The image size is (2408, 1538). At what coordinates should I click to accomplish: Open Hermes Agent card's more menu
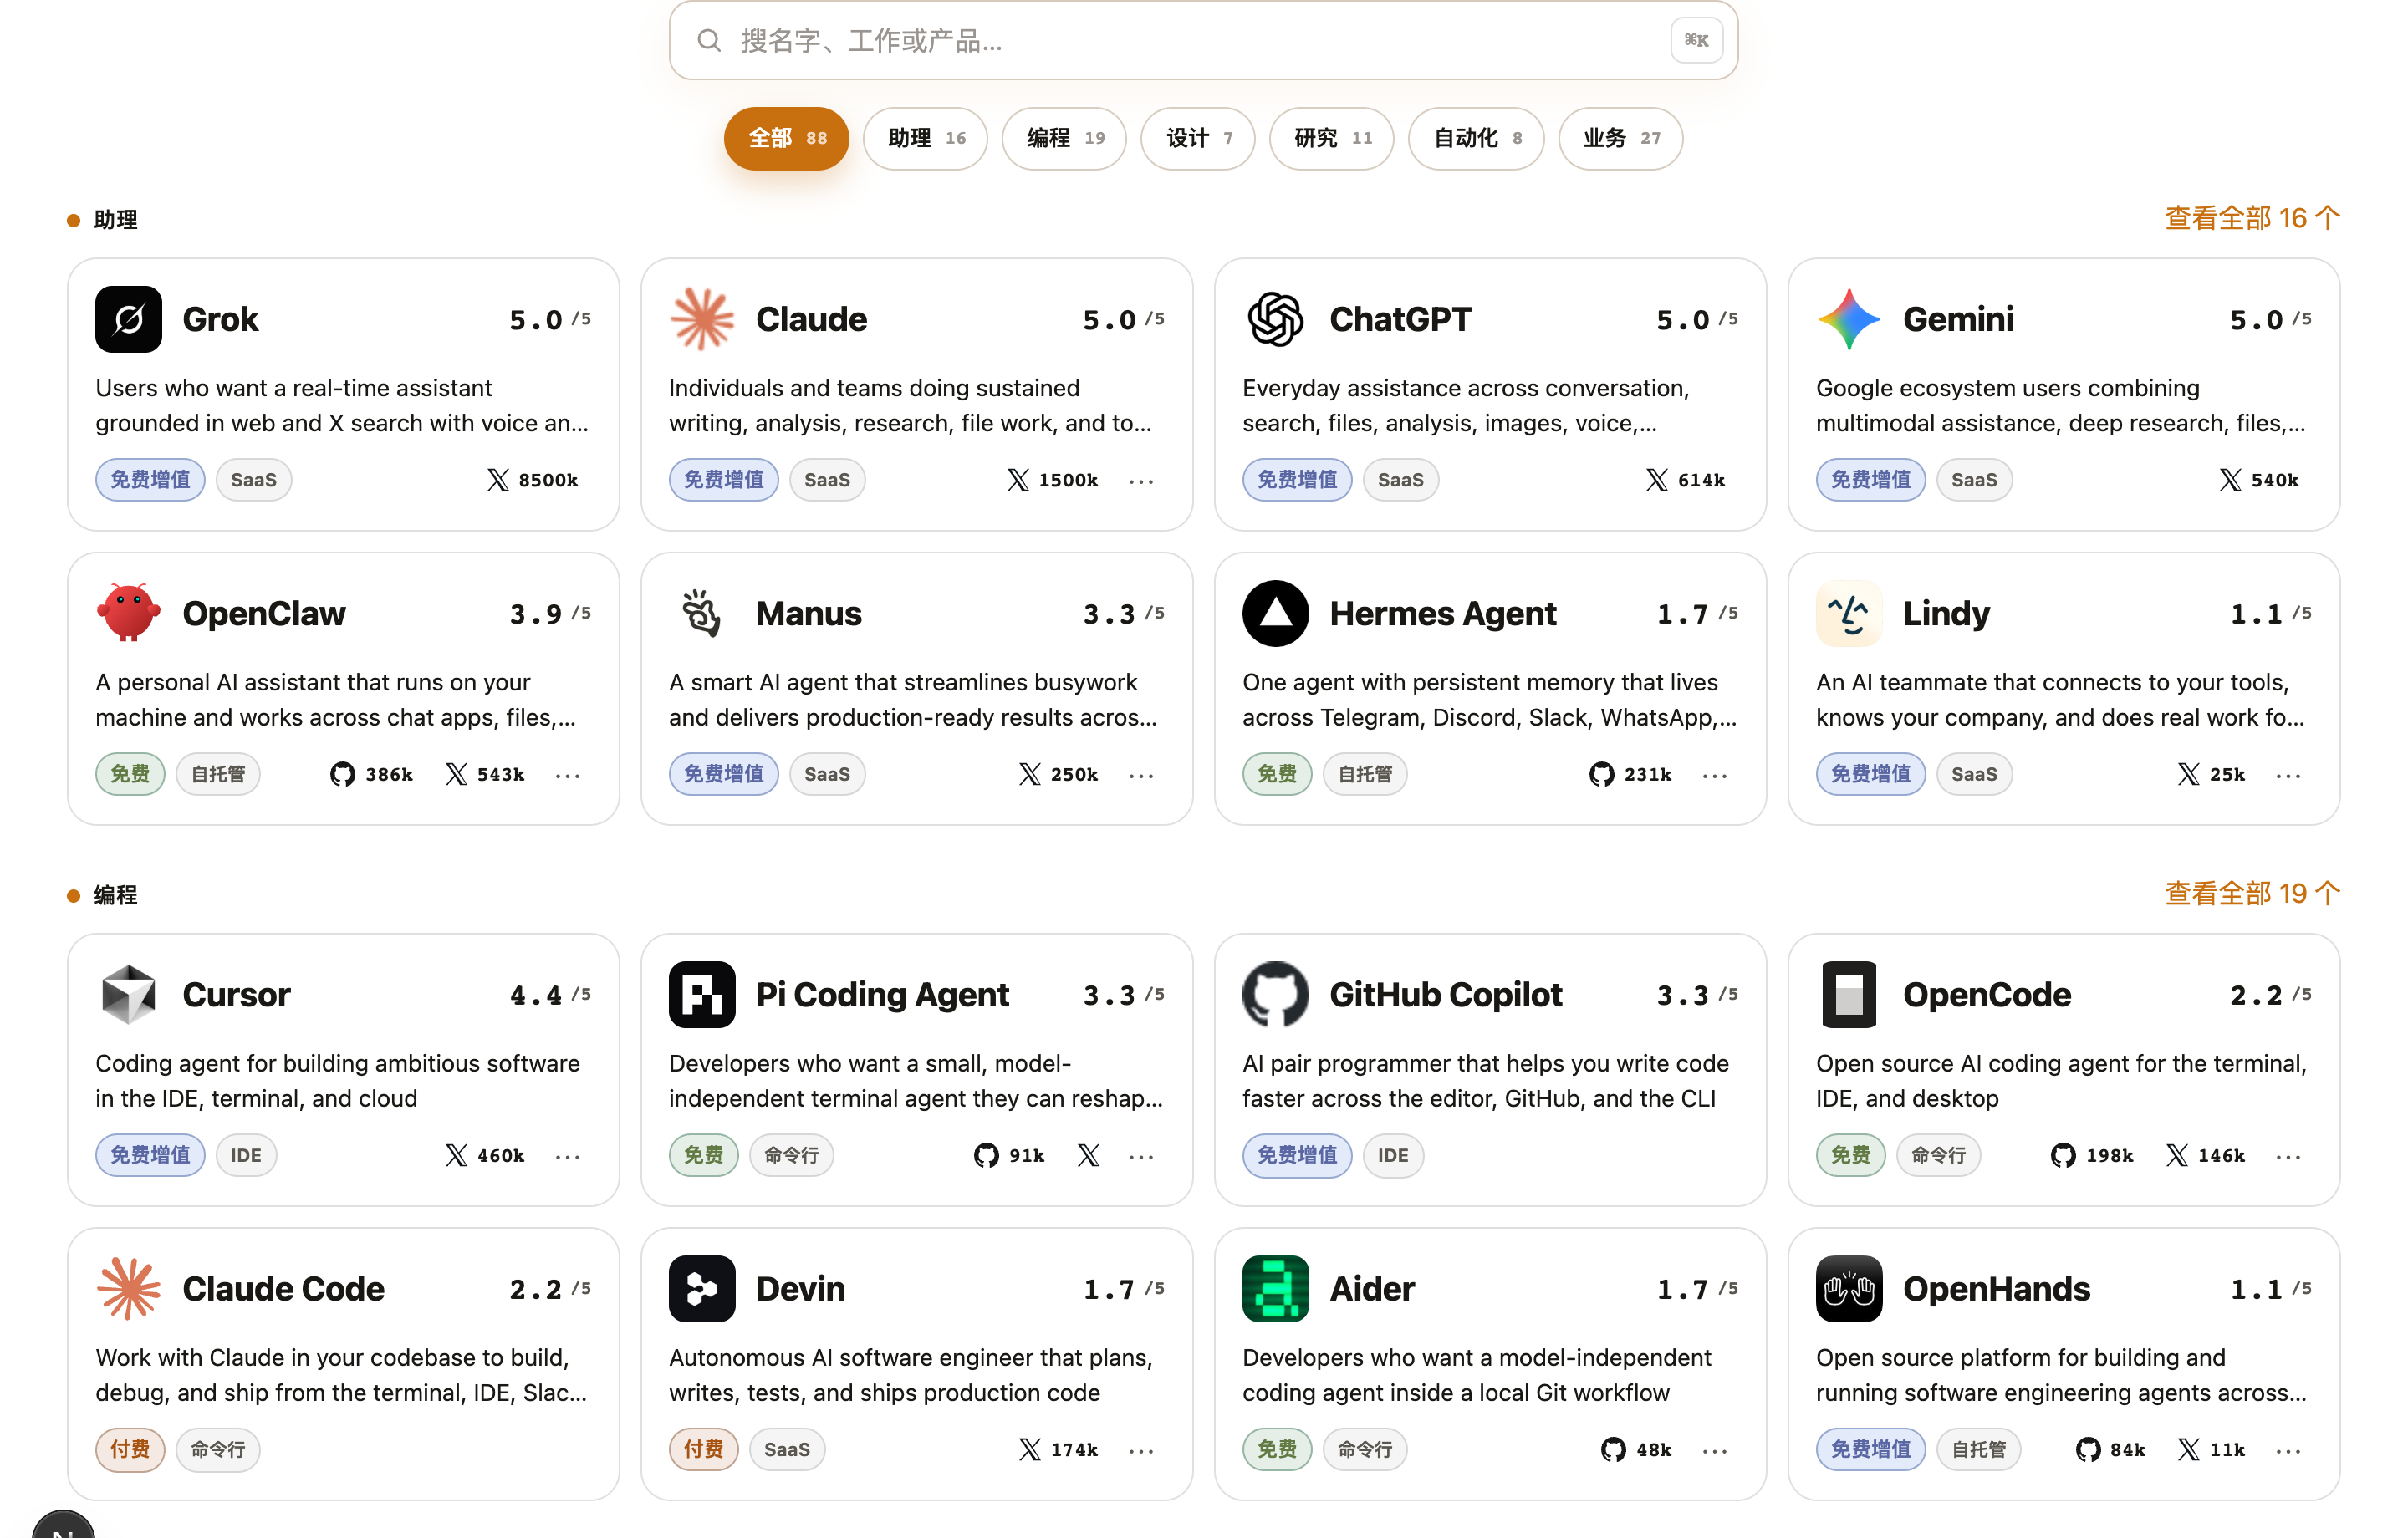click(1715, 775)
